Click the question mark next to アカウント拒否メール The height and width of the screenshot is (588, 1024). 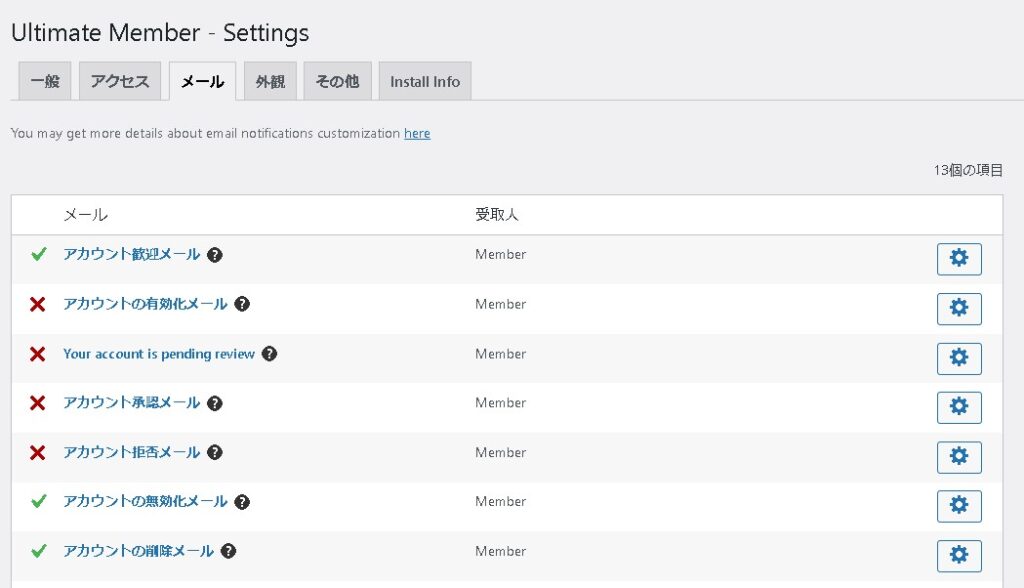pyautogui.click(x=215, y=453)
